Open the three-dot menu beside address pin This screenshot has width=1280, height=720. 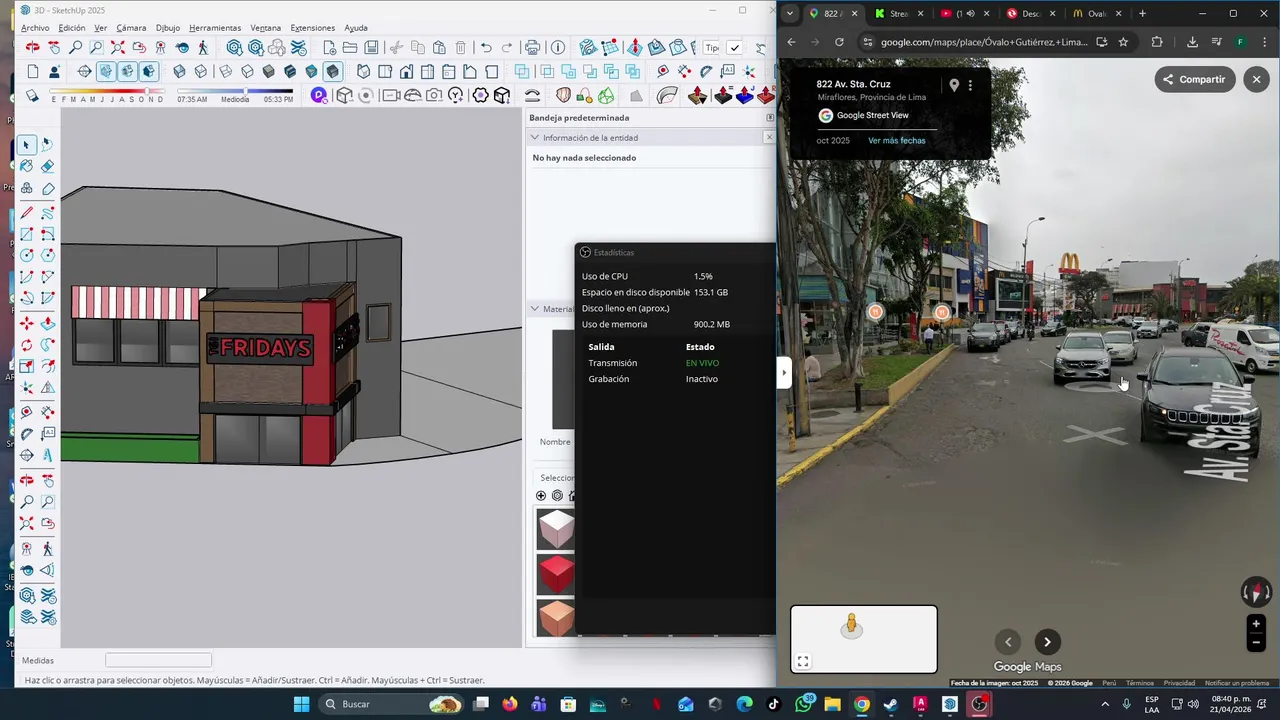point(970,86)
